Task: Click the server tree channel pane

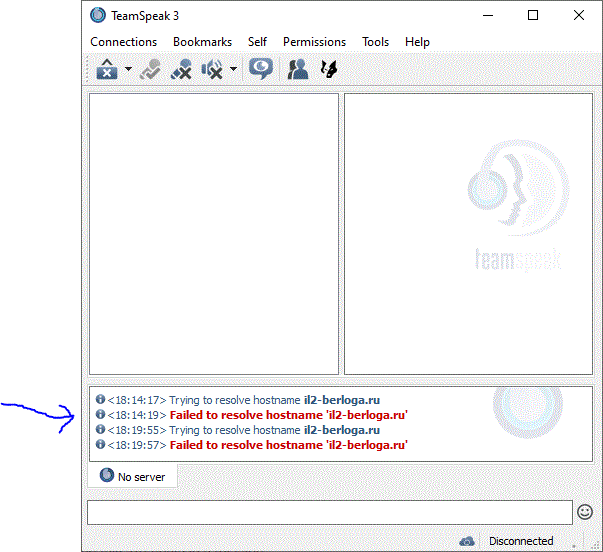Action: click(x=214, y=234)
